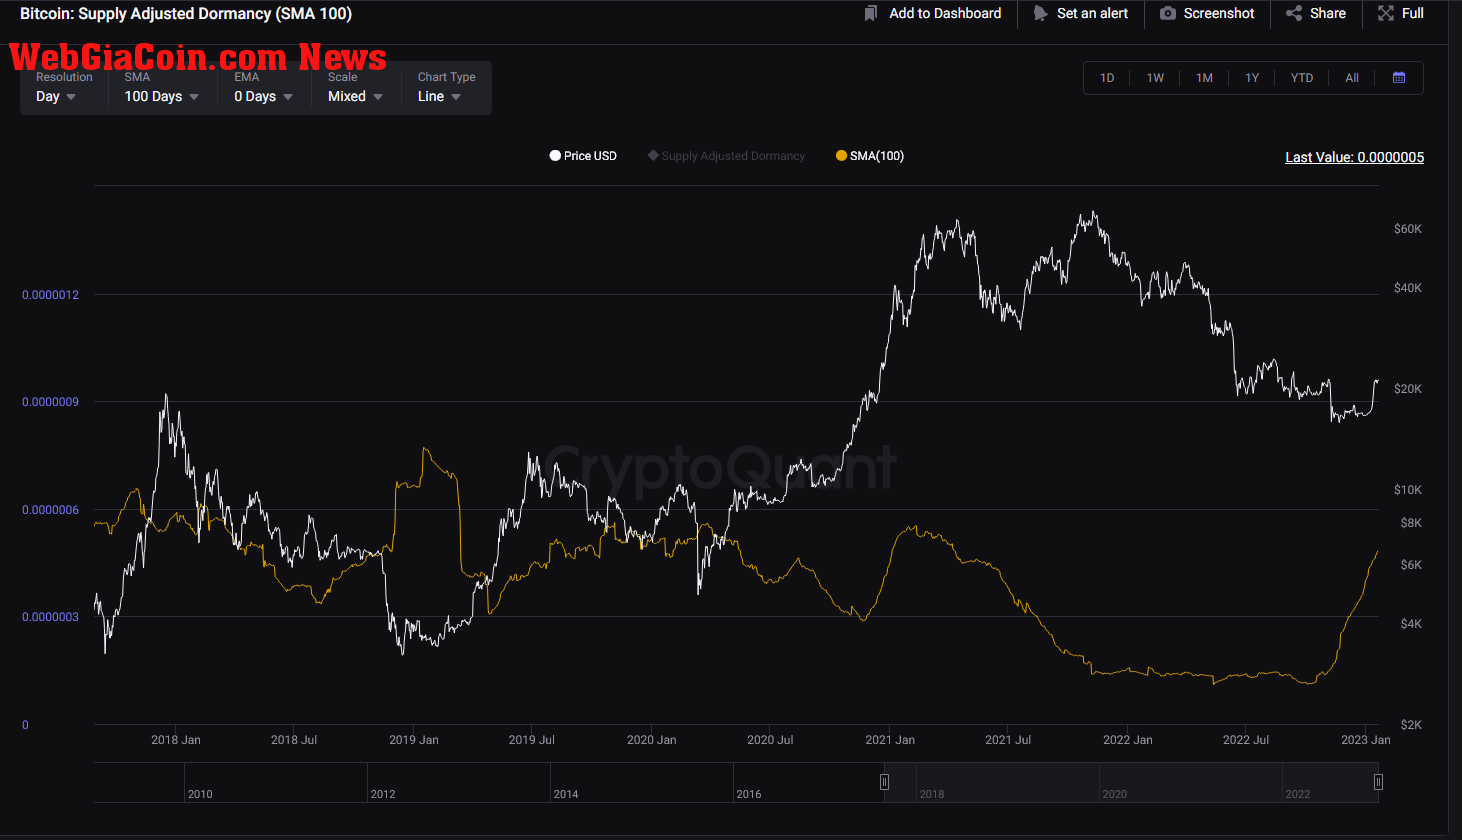Click the $20K price axis label

(x=1407, y=389)
